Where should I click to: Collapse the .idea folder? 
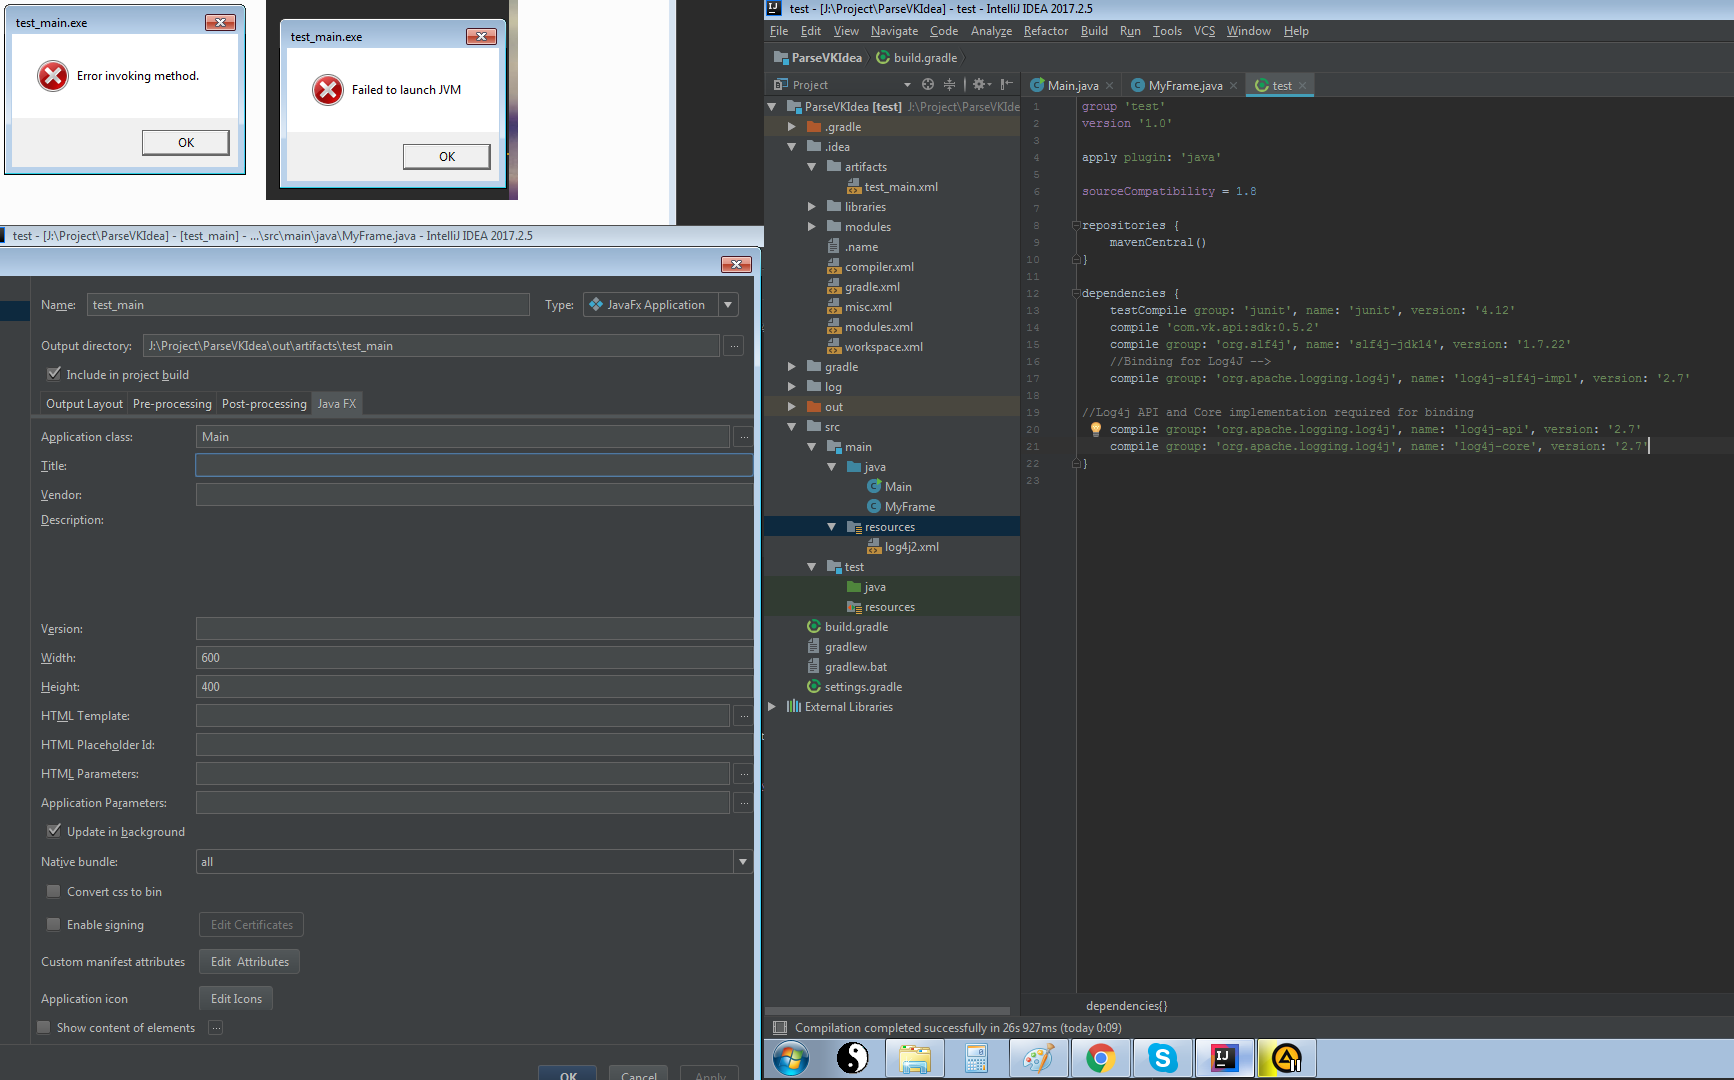pos(791,147)
